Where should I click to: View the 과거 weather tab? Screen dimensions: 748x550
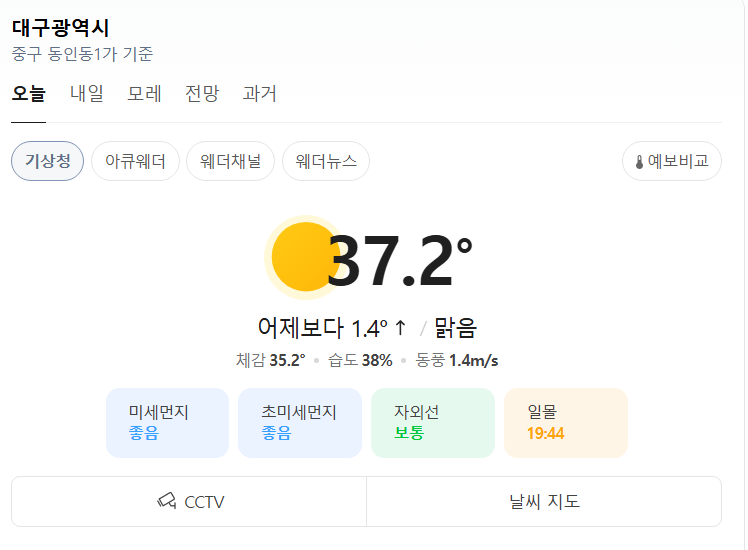click(260, 93)
